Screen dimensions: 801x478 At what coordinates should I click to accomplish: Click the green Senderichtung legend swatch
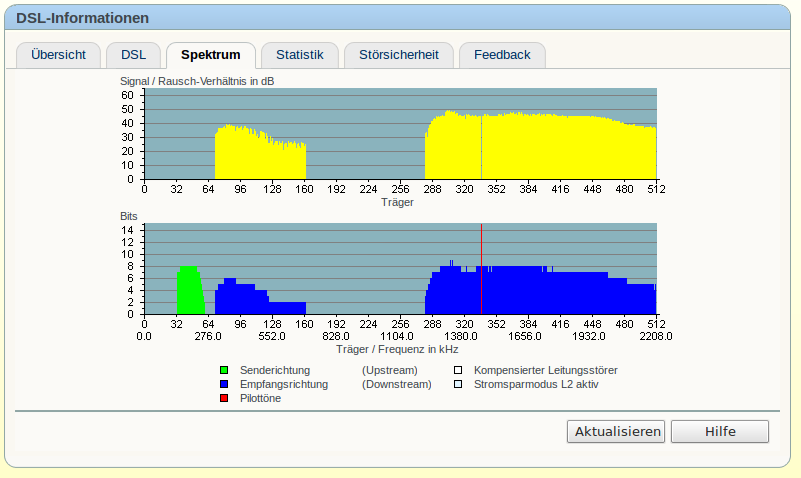pos(224,370)
